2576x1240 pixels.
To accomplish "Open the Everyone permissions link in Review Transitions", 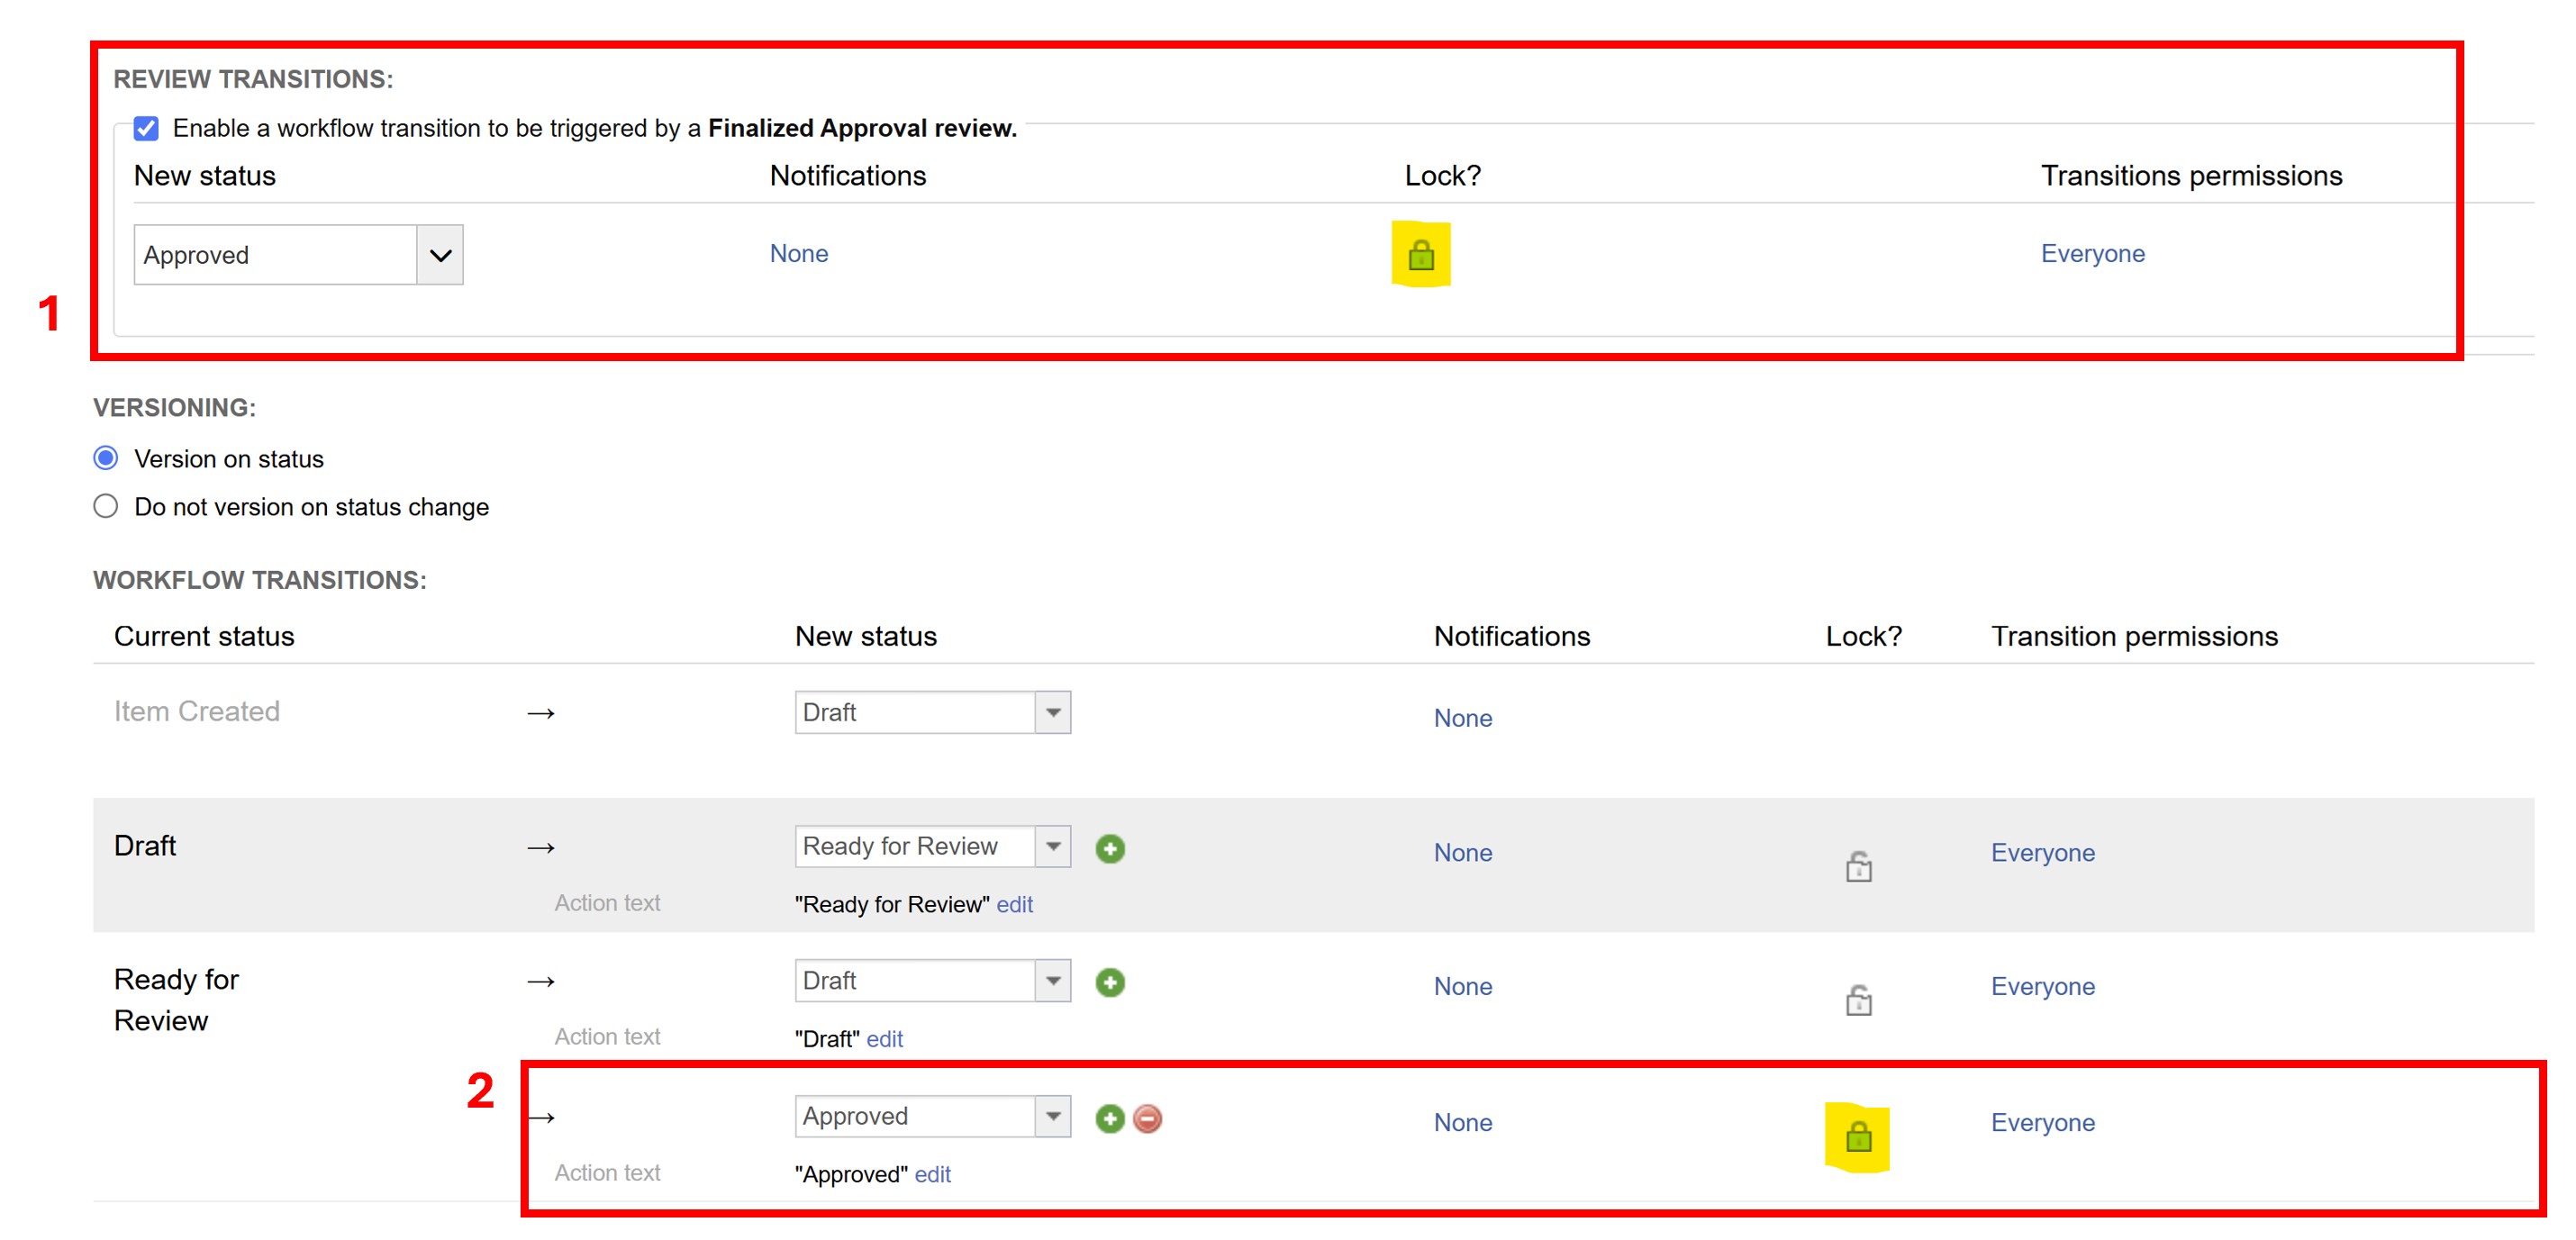I will click(2092, 253).
